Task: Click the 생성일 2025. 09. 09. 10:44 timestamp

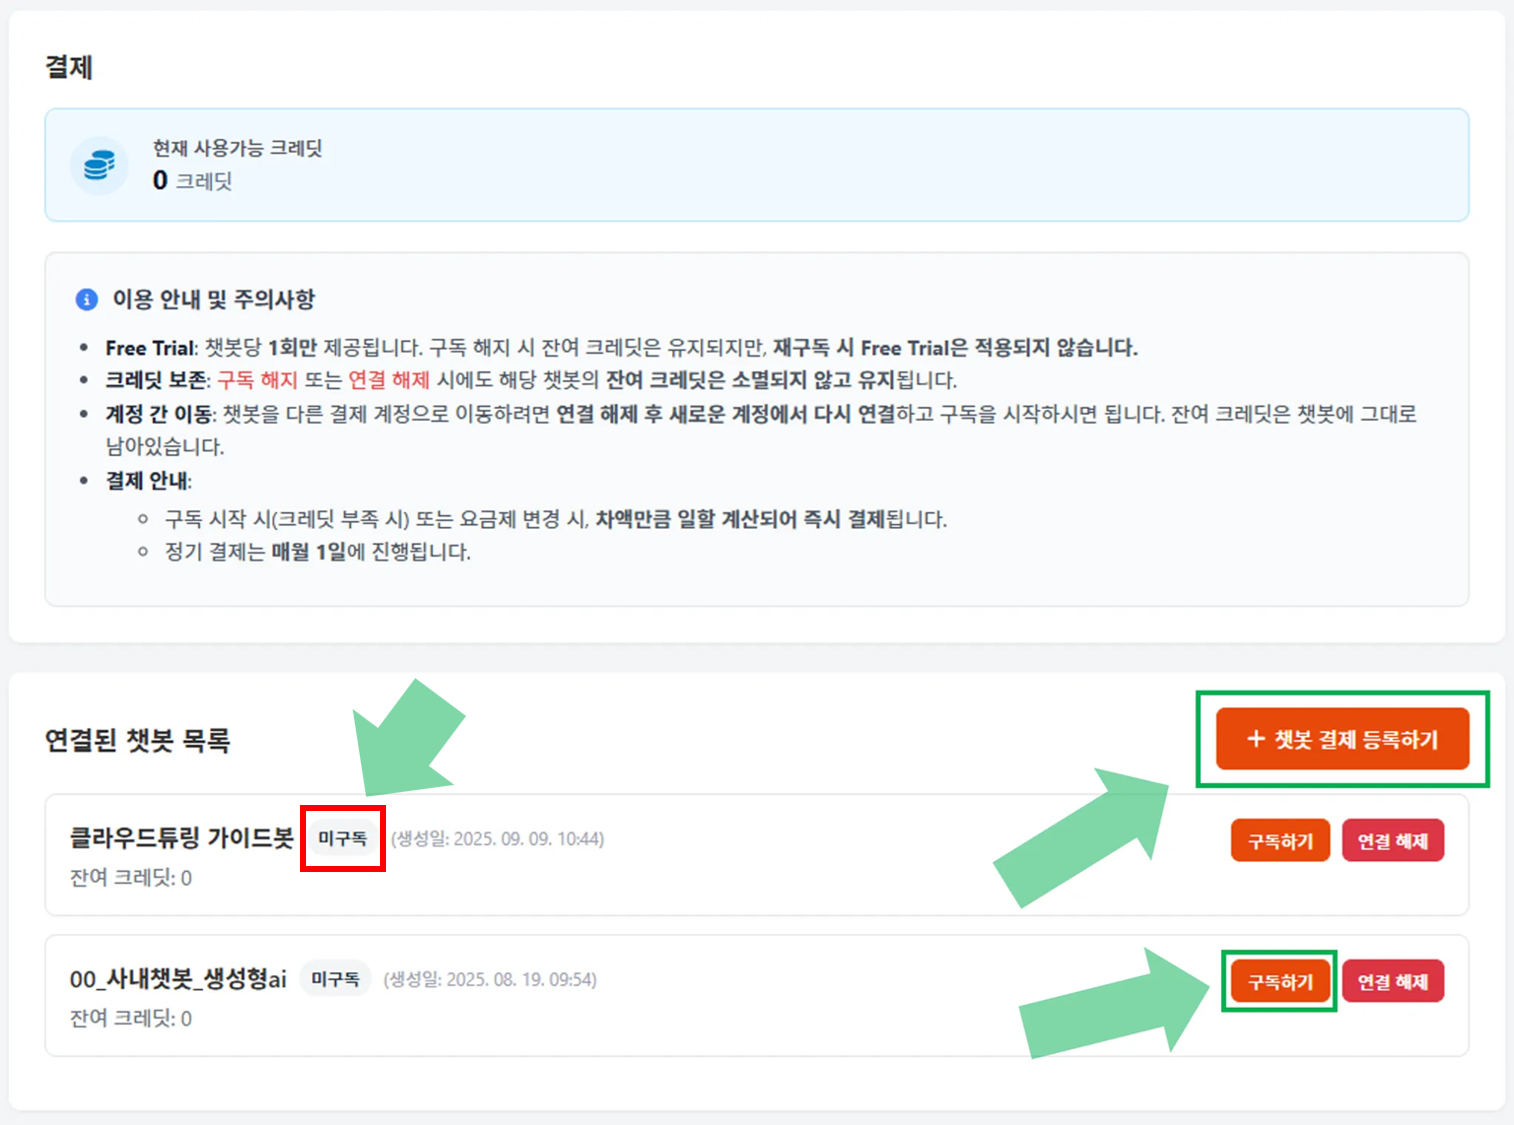Action: [x=497, y=839]
